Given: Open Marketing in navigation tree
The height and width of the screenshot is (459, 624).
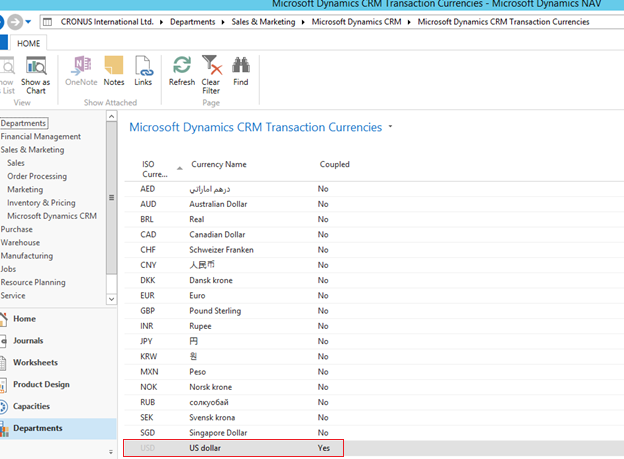Looking at the screenshot, I should click(25, 189).
